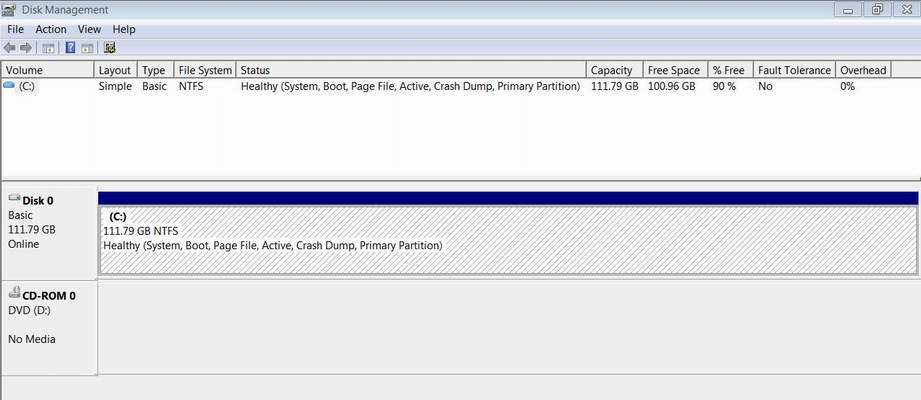Click the NTFS file system cell
921x400 pixels.
pos(191,86)
